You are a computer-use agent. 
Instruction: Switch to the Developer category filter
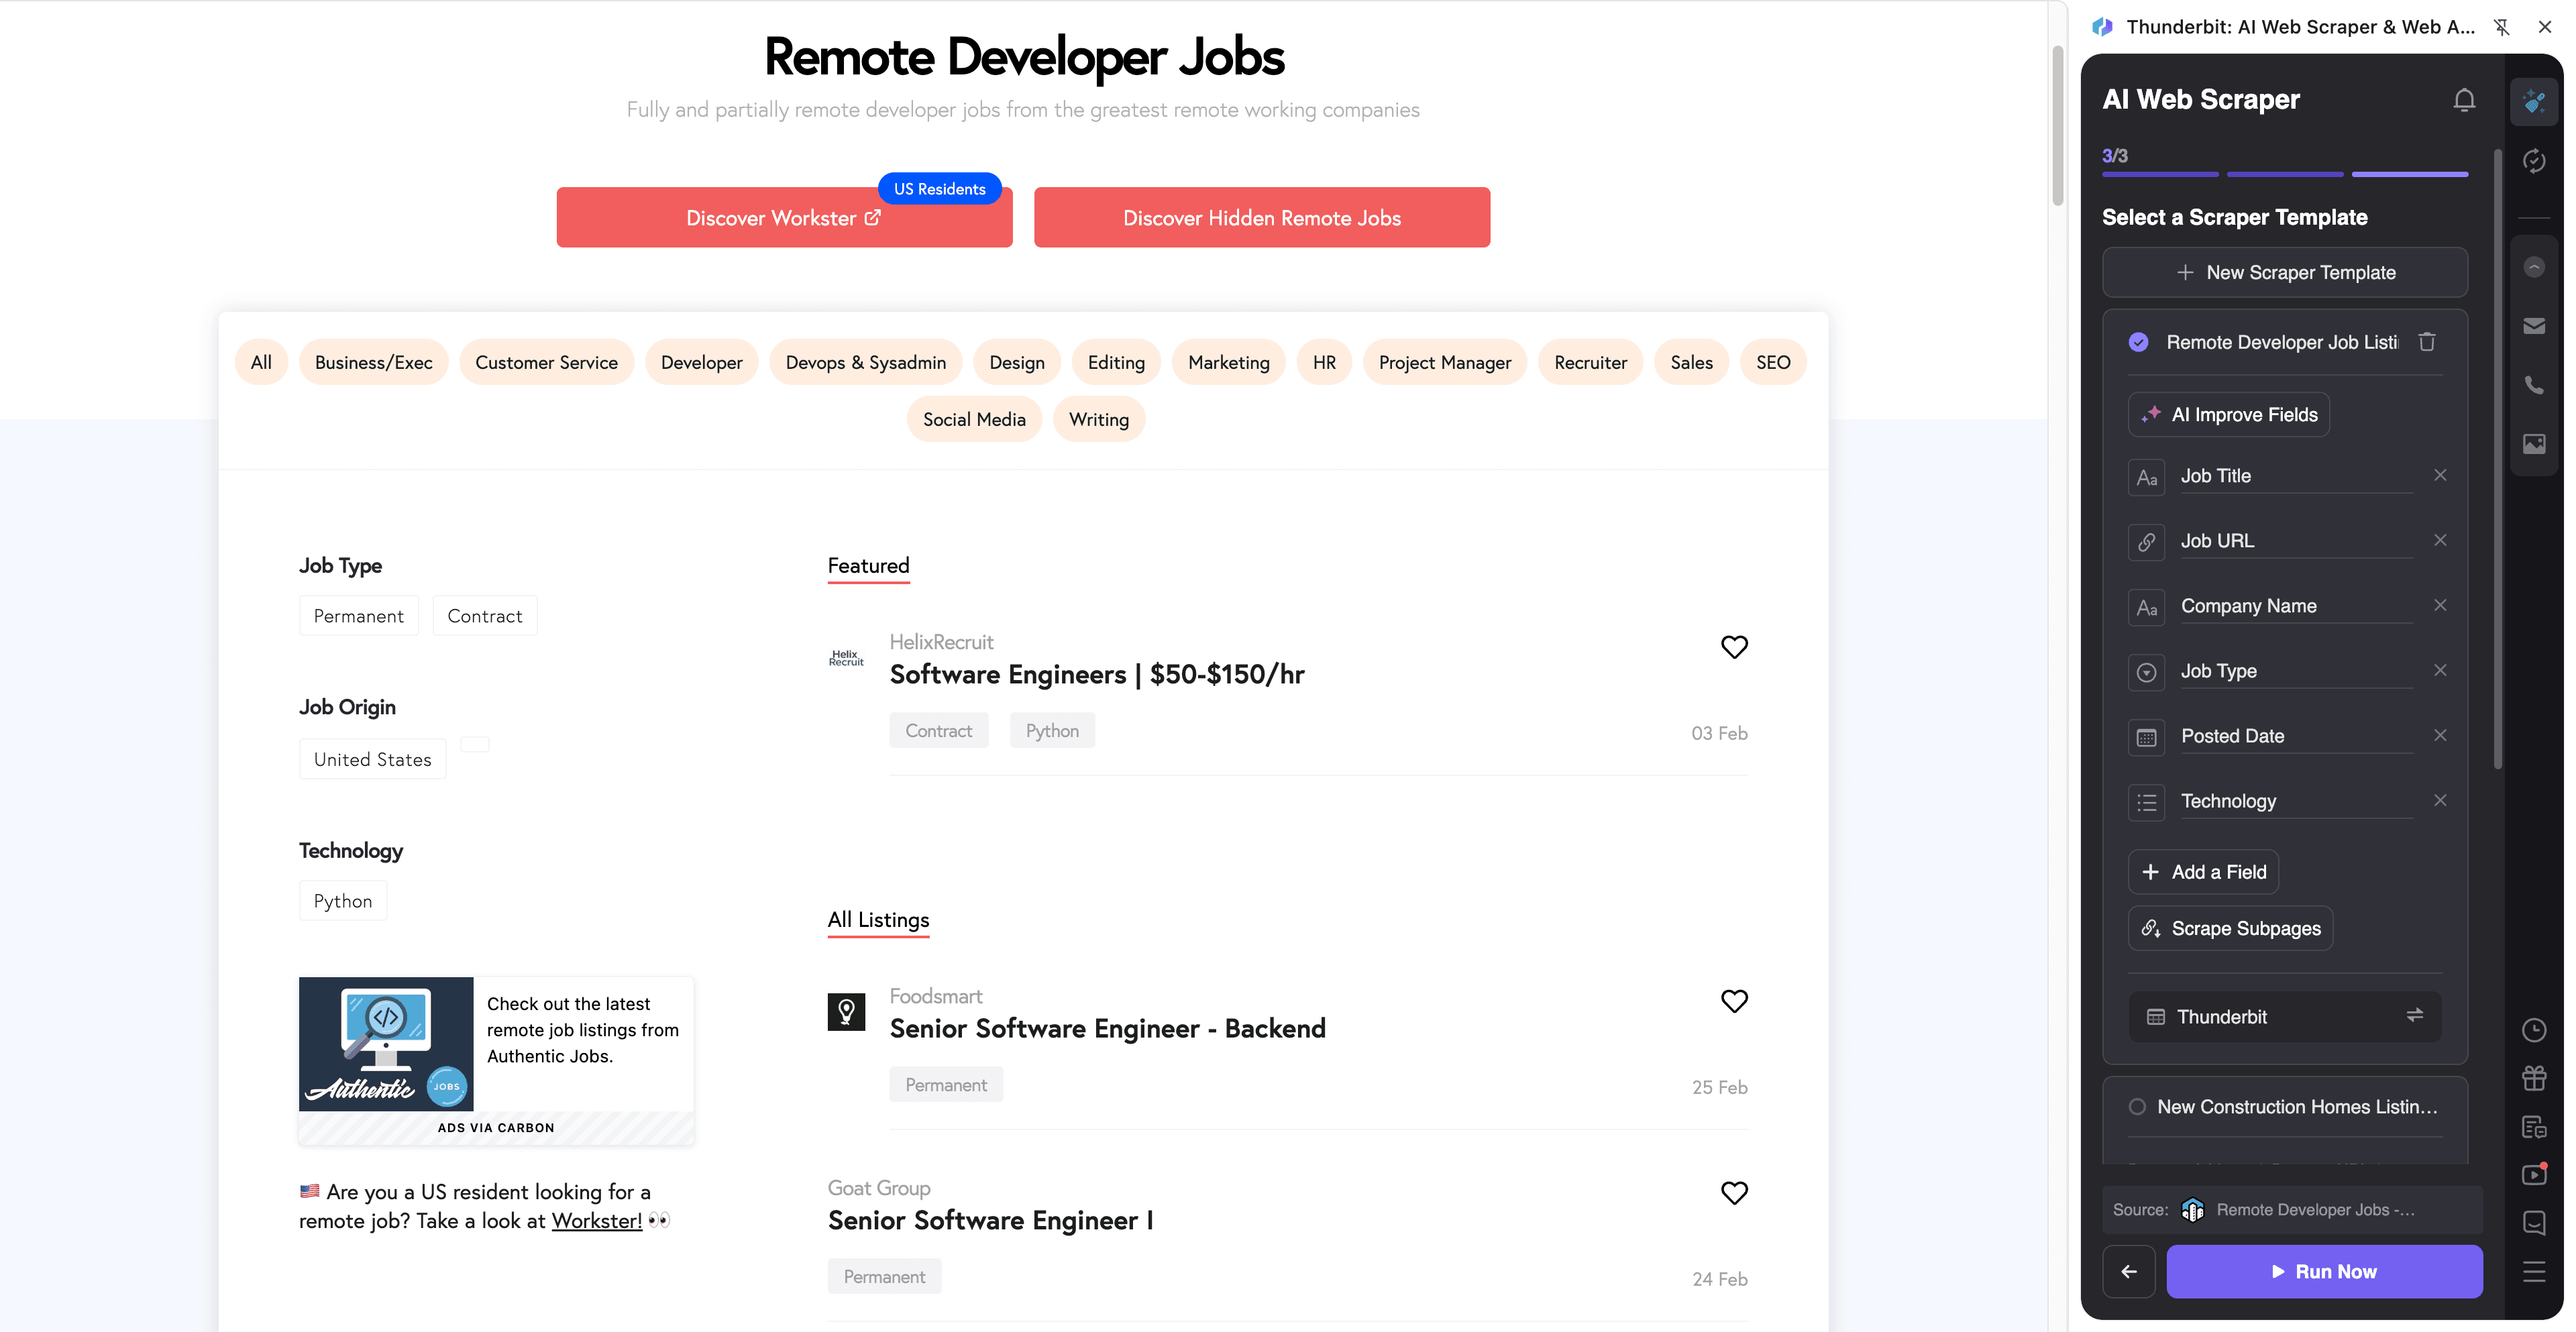(702, 362)
